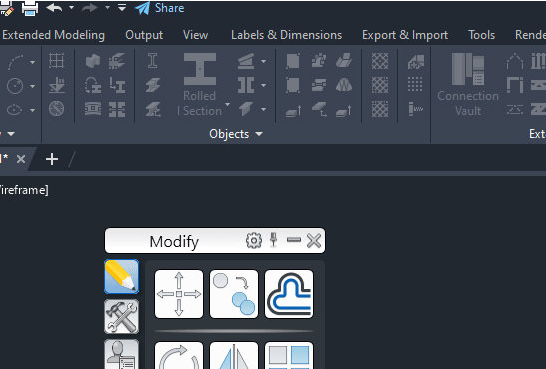Expand the Circle tool dropdown
Image resolution: width=546 pixels, height=369 pixels.
(x=32, y=86)
